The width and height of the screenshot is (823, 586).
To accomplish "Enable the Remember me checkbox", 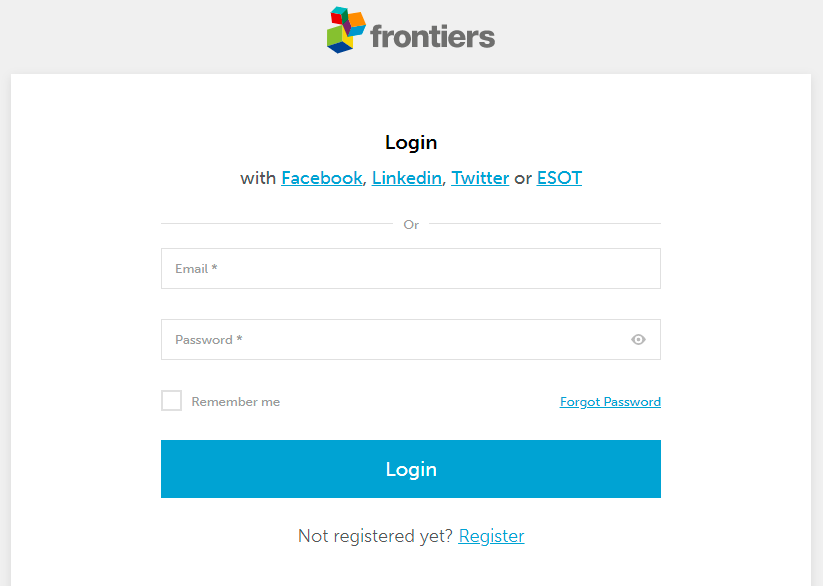I will click(172, 401).
